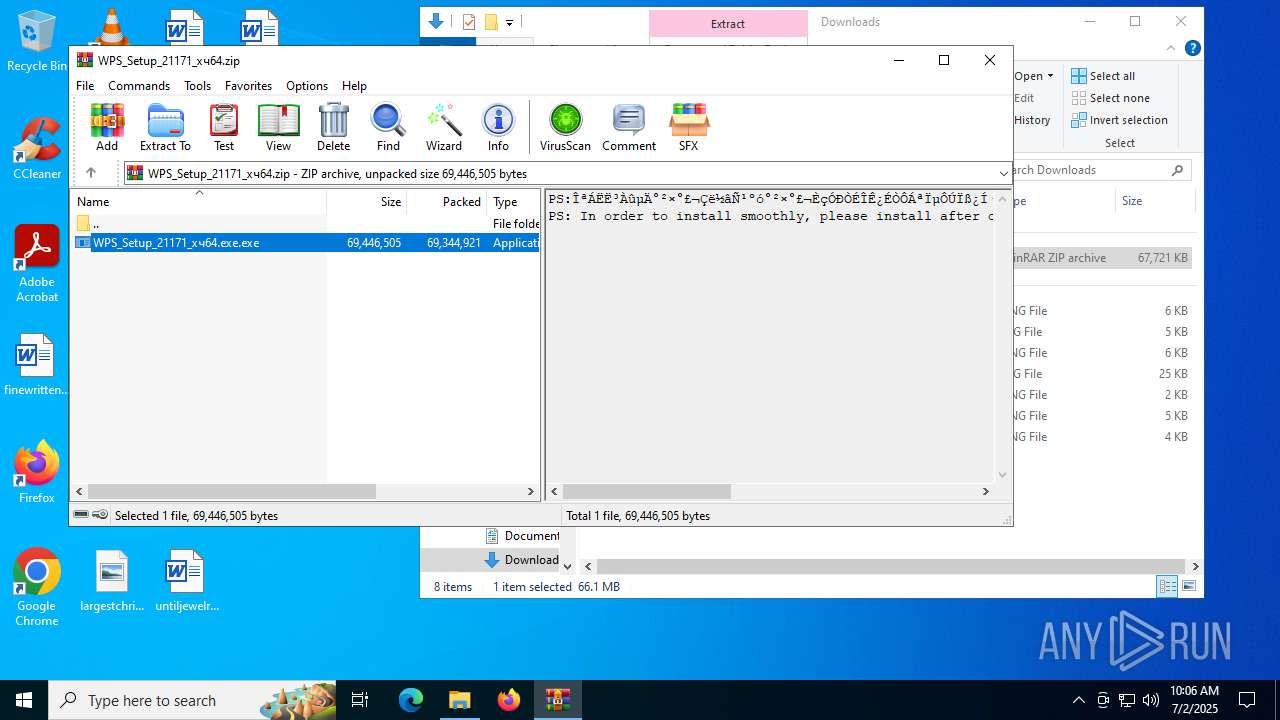This screenshot has width=1280, height=720.
Task: Select WPS_Setup_21171_x64.exe.exe file row
Action: point(306,243)
